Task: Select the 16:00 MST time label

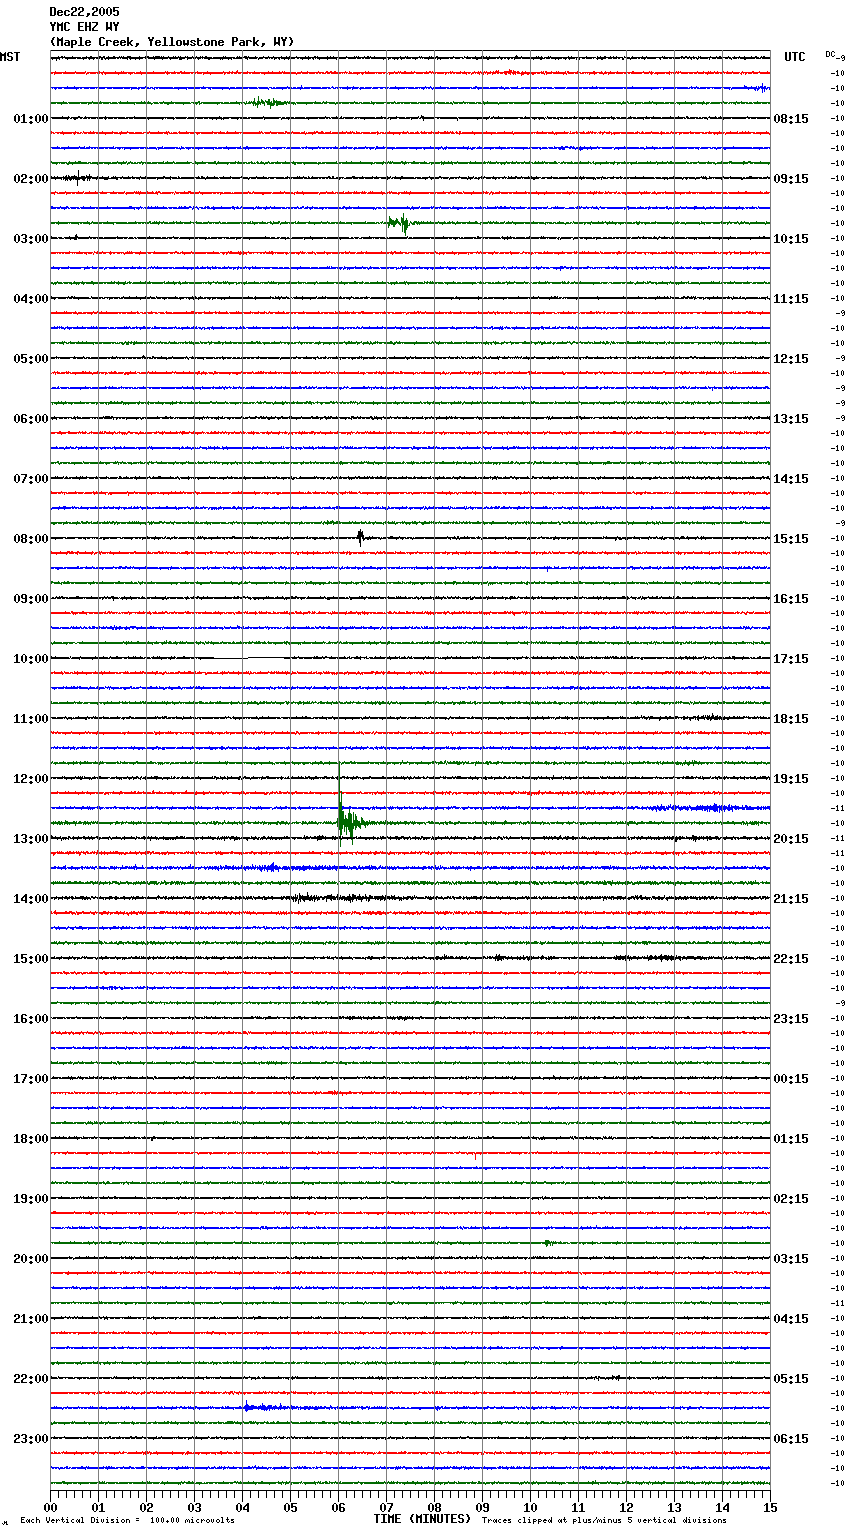Action: tap(31, 1019)
